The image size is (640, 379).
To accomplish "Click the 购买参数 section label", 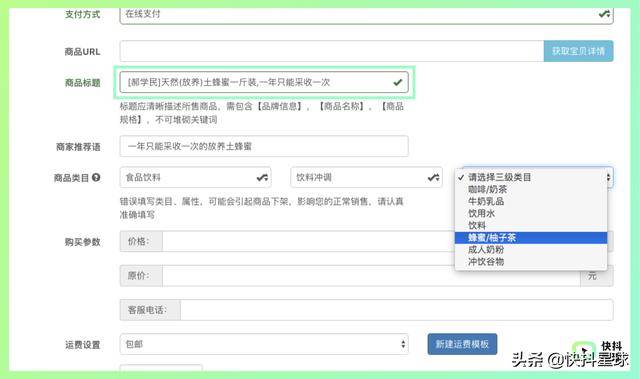I will click(82, 242).
